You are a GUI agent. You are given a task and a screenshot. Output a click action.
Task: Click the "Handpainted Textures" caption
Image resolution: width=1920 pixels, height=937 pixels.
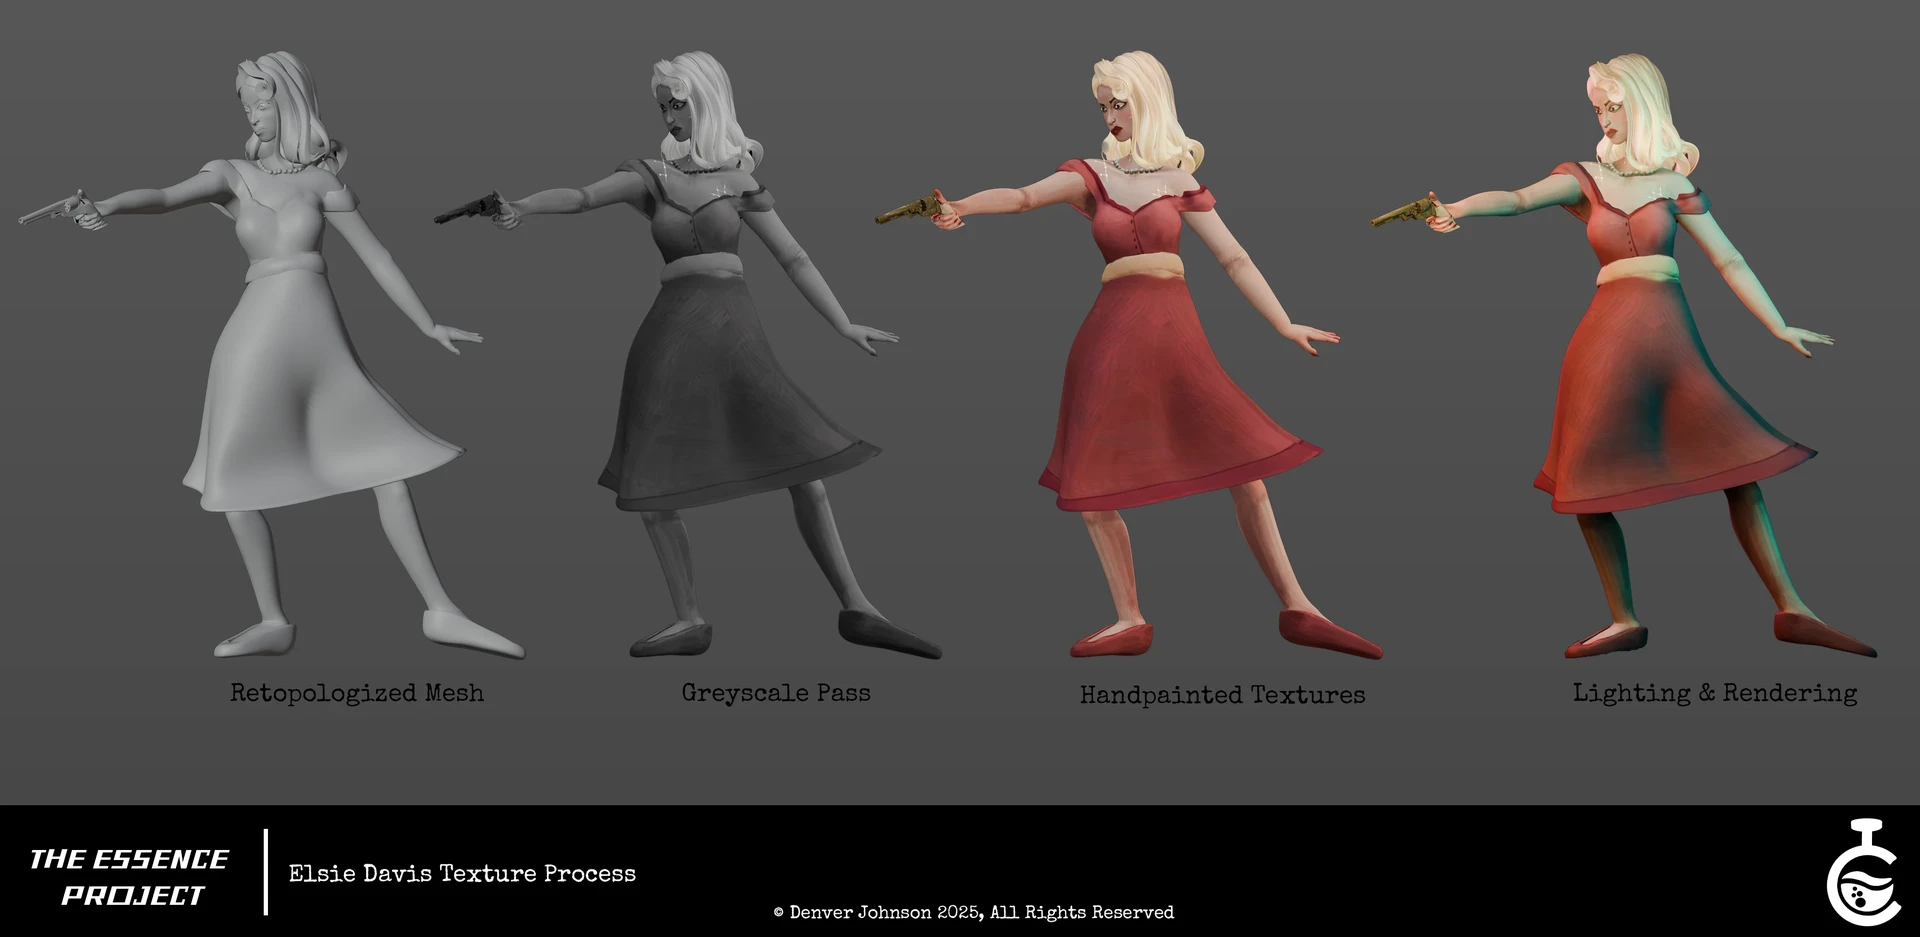click(x=1222, y=695)
